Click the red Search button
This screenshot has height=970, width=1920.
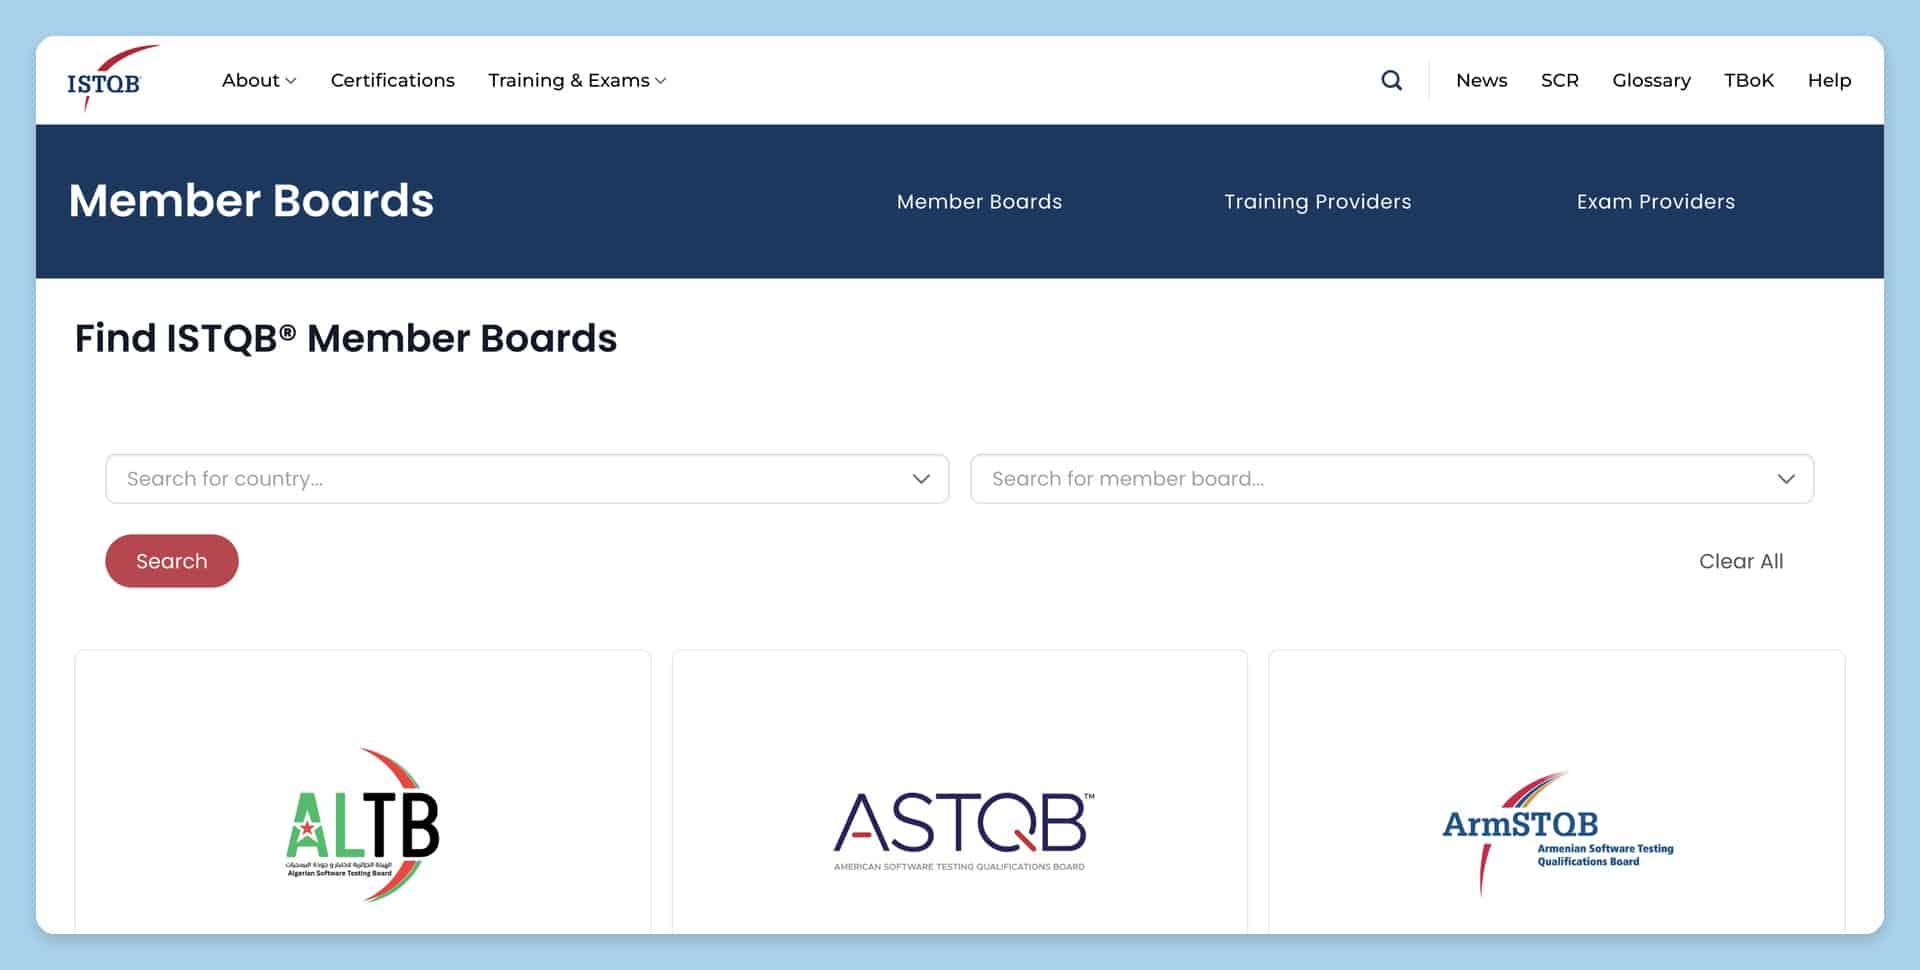pos(172,561)
